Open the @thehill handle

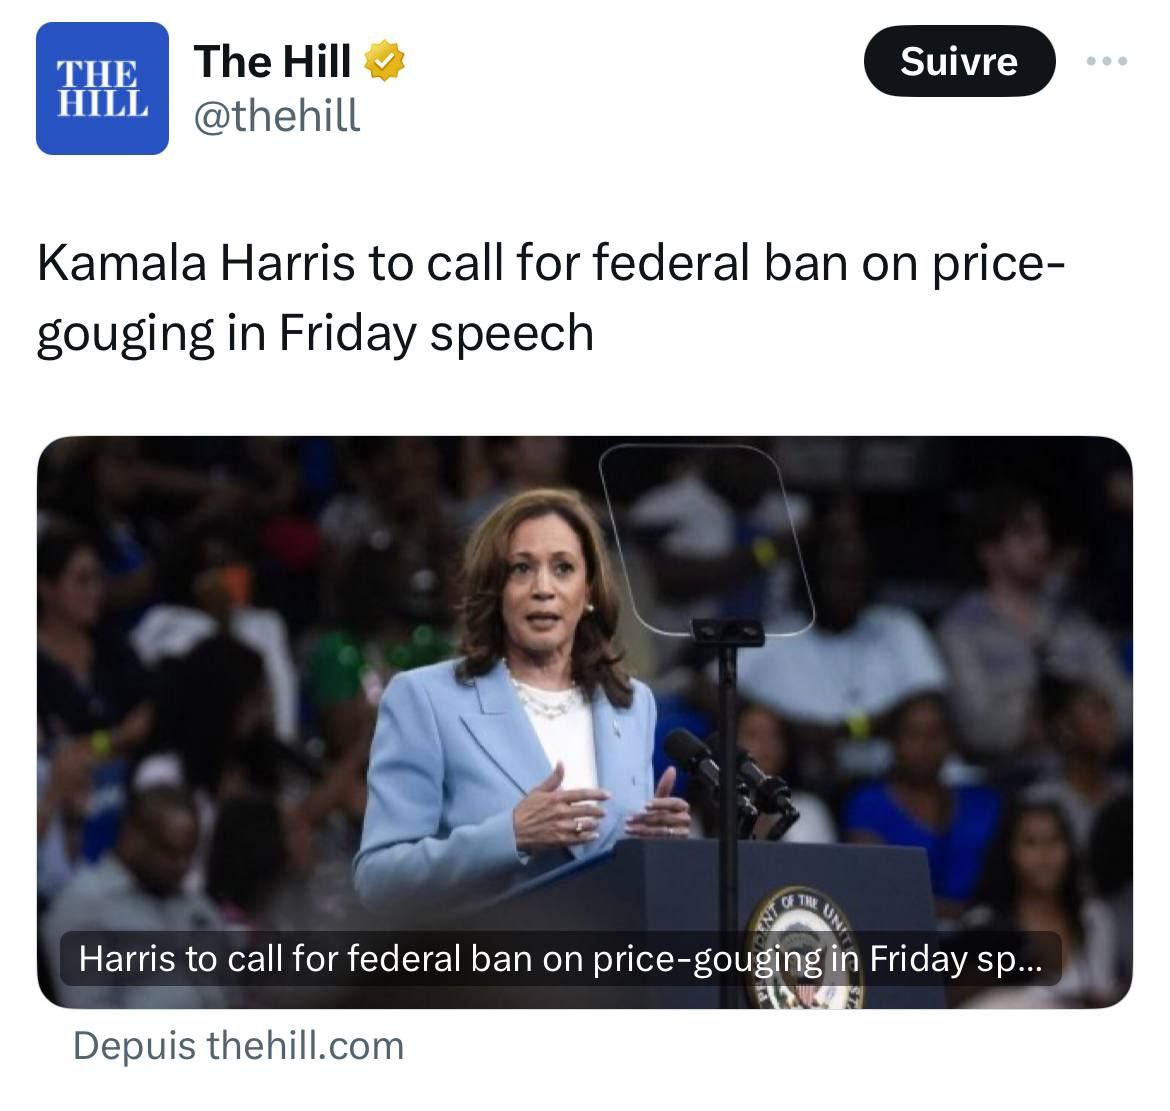click(x=277, y=116)
